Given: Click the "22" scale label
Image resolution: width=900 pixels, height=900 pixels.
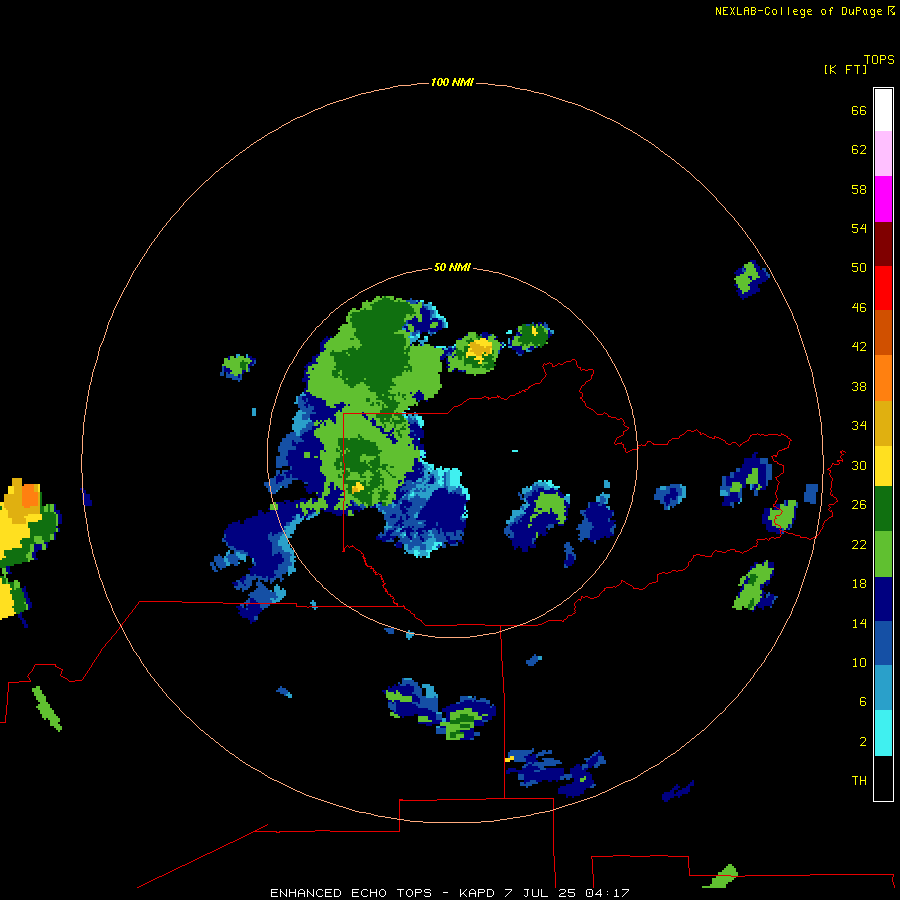Looking at the screenshot, I should click(859, 544).
